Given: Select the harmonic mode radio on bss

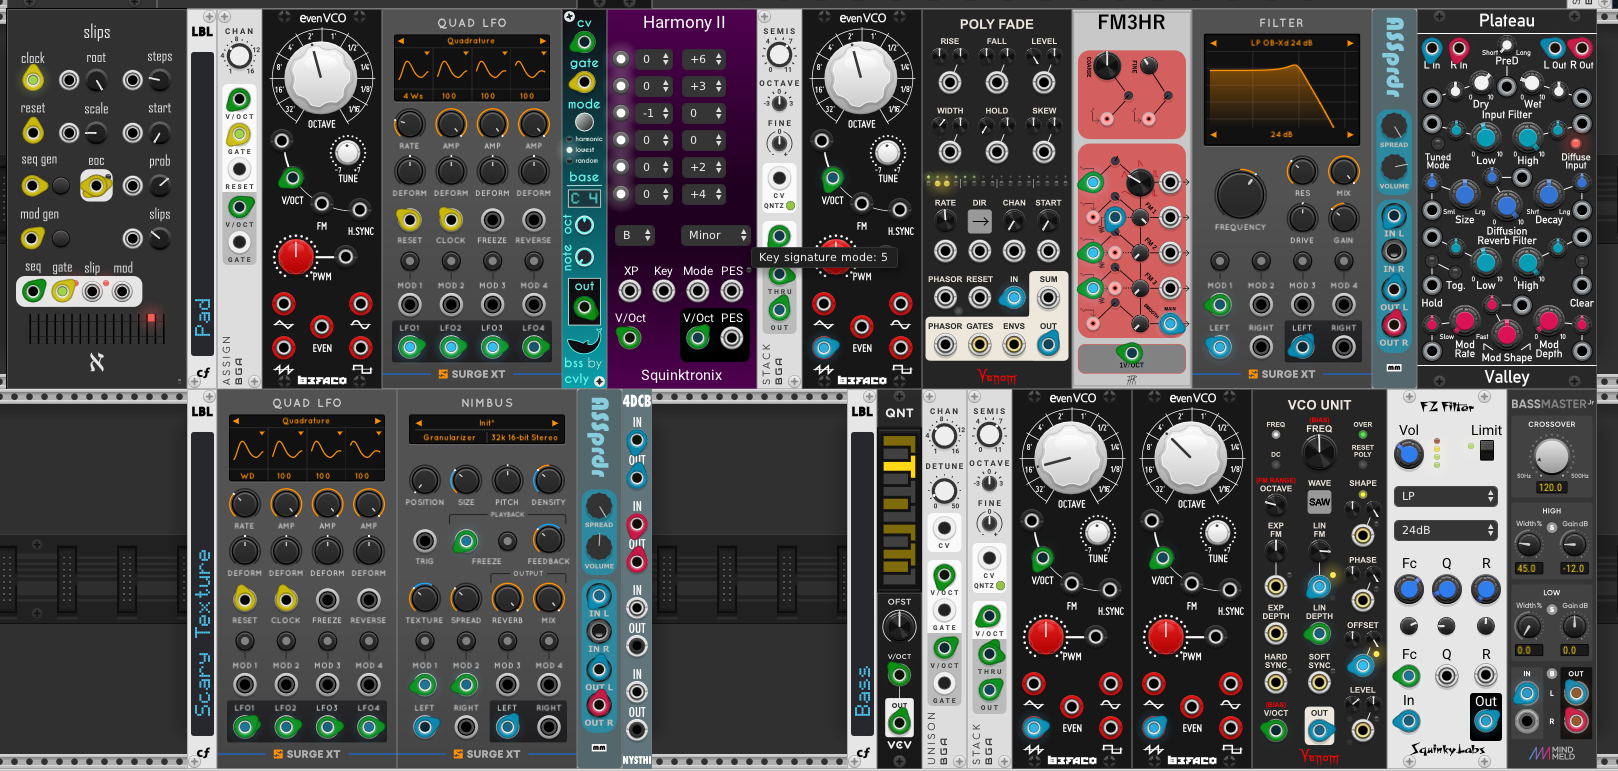Looking at the screenshot, I should point(570,139).
